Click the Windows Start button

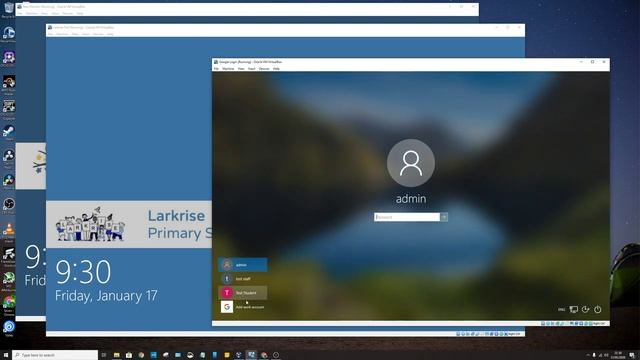[6, 355]
